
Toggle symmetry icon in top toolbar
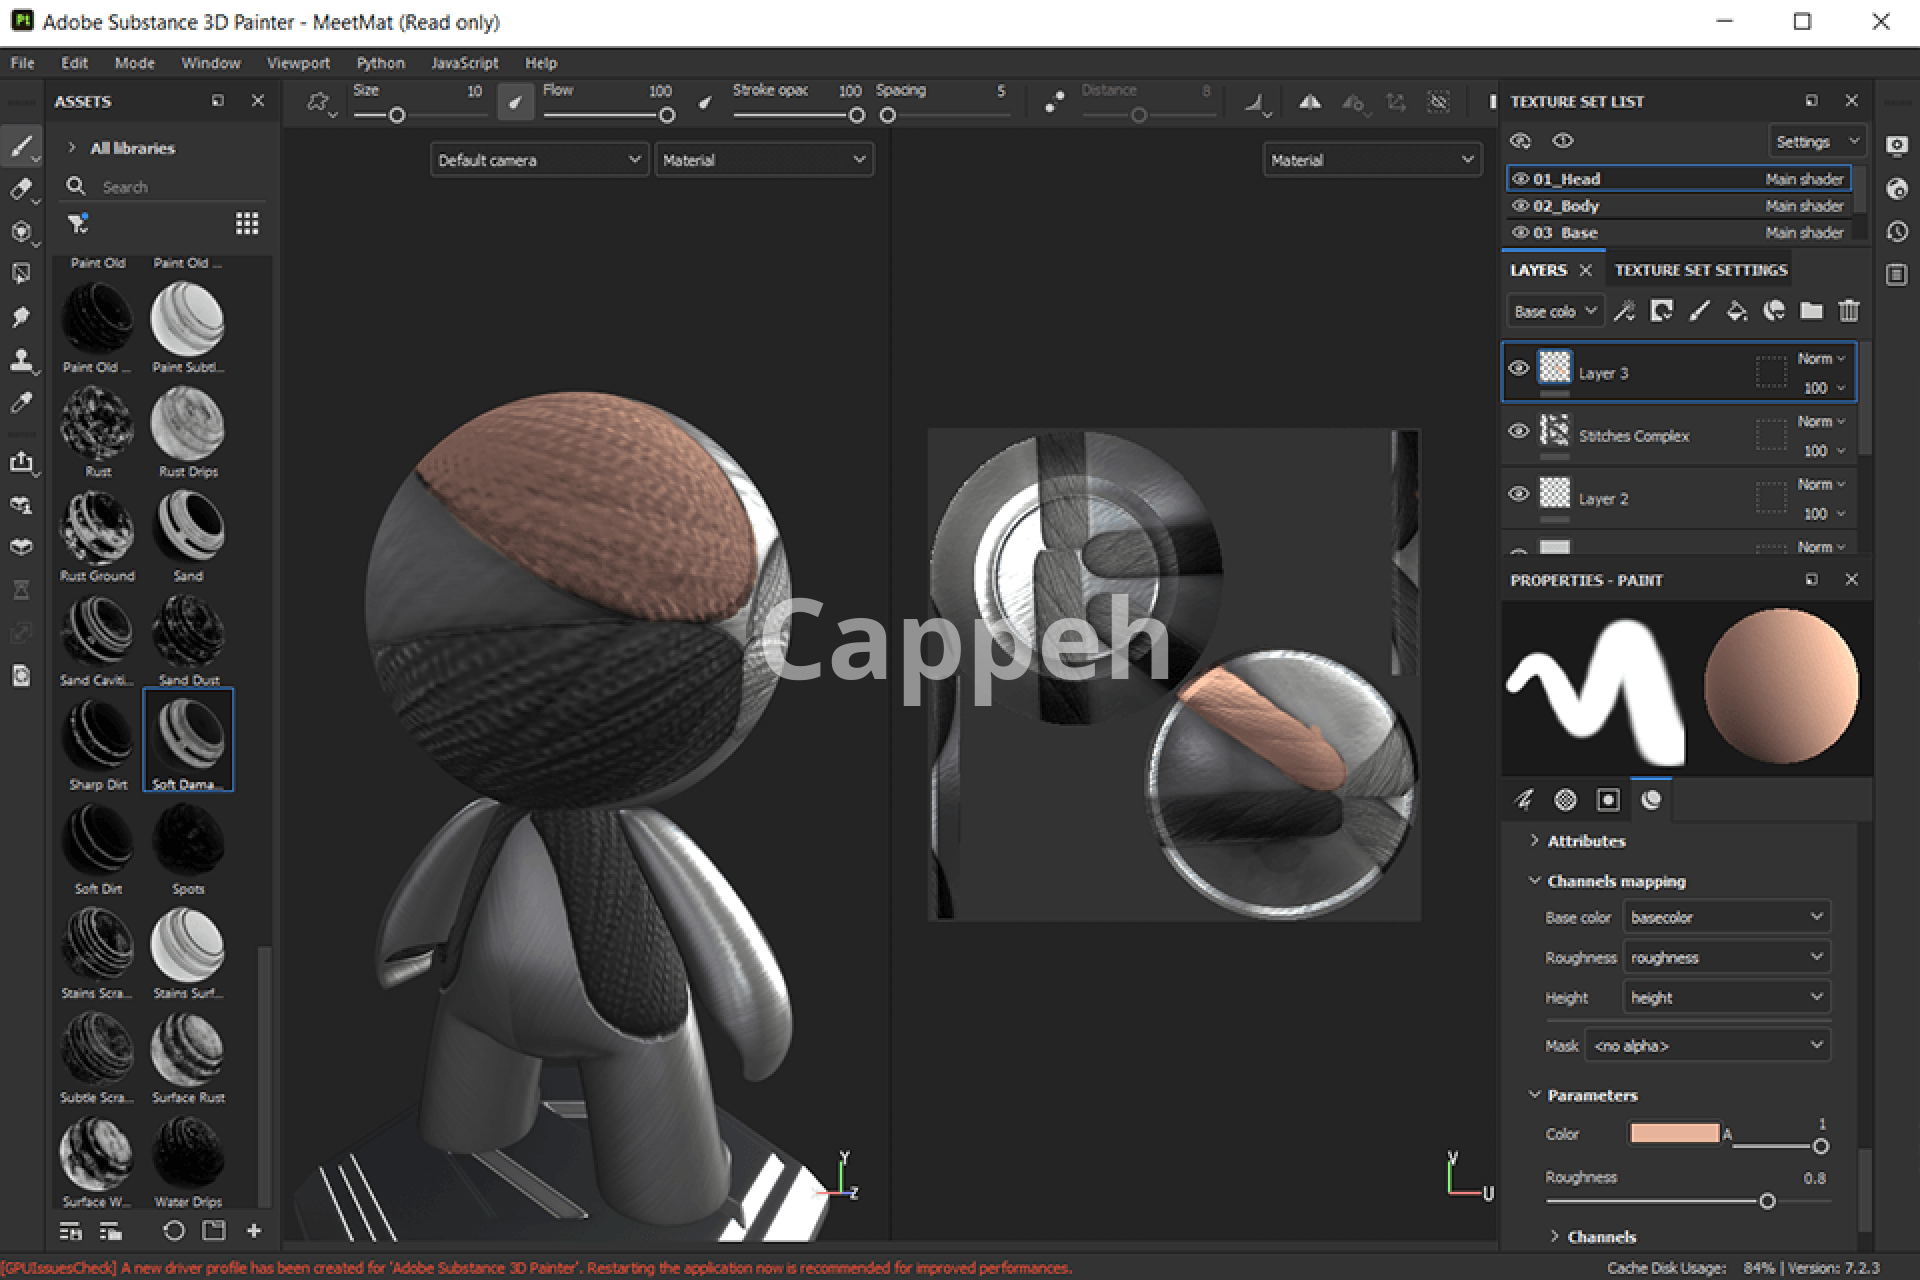[1310, 102]
